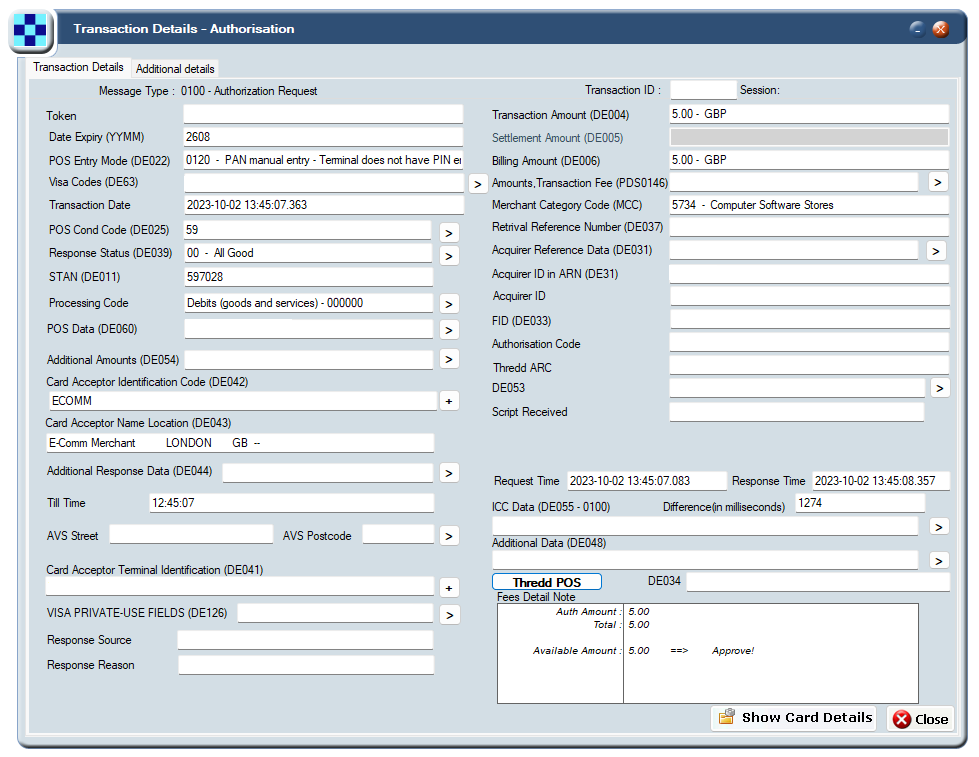Viewport: 979px width, 757px height.
Task: Expand AVS Postcode details arrow
Action: coord(448,536)
